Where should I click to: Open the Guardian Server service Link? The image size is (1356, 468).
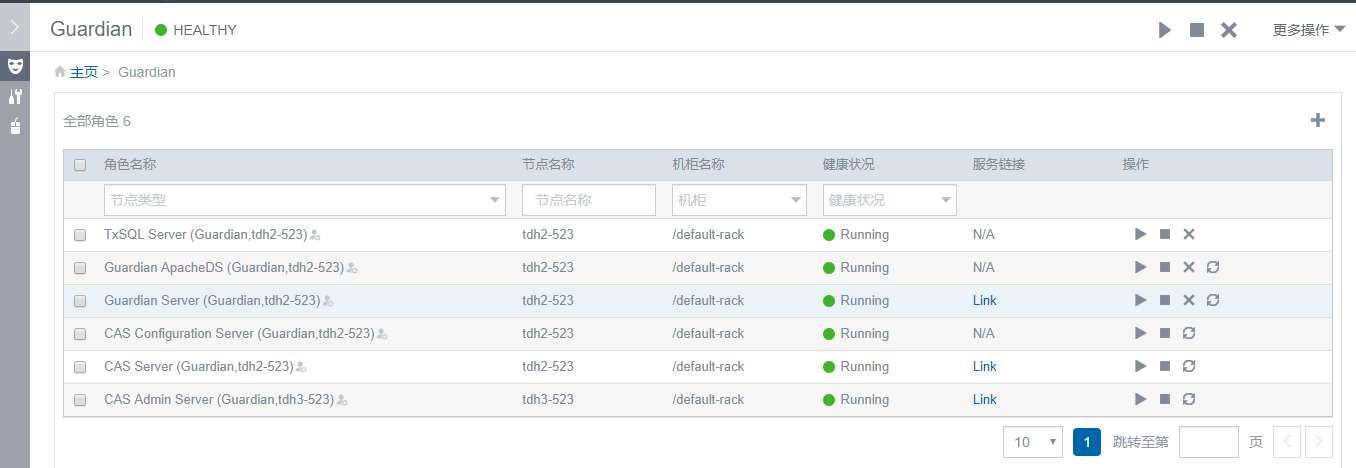(x=984, y=300)
